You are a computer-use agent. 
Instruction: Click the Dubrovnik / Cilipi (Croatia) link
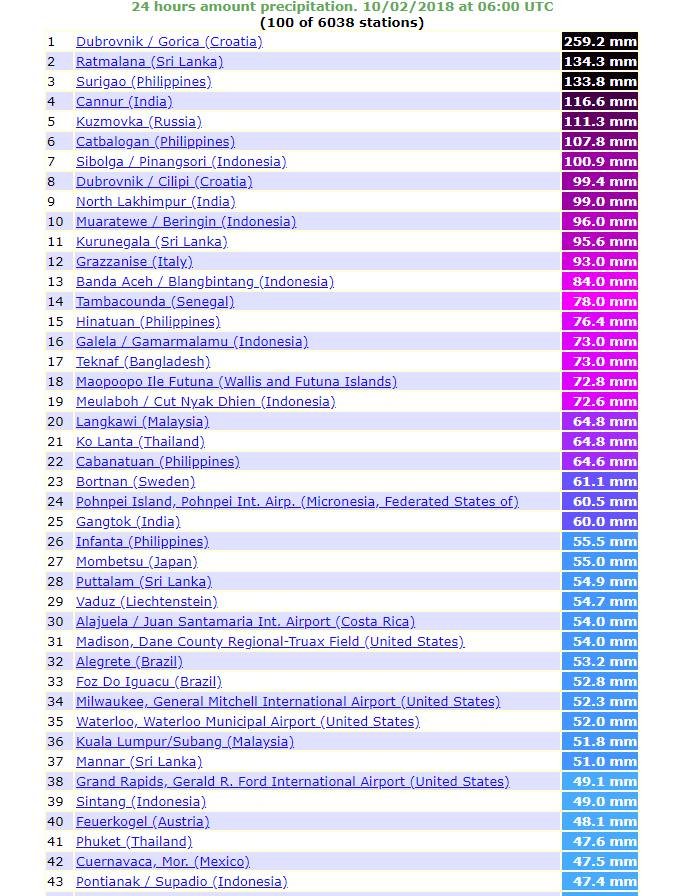[x=164, y=182]
